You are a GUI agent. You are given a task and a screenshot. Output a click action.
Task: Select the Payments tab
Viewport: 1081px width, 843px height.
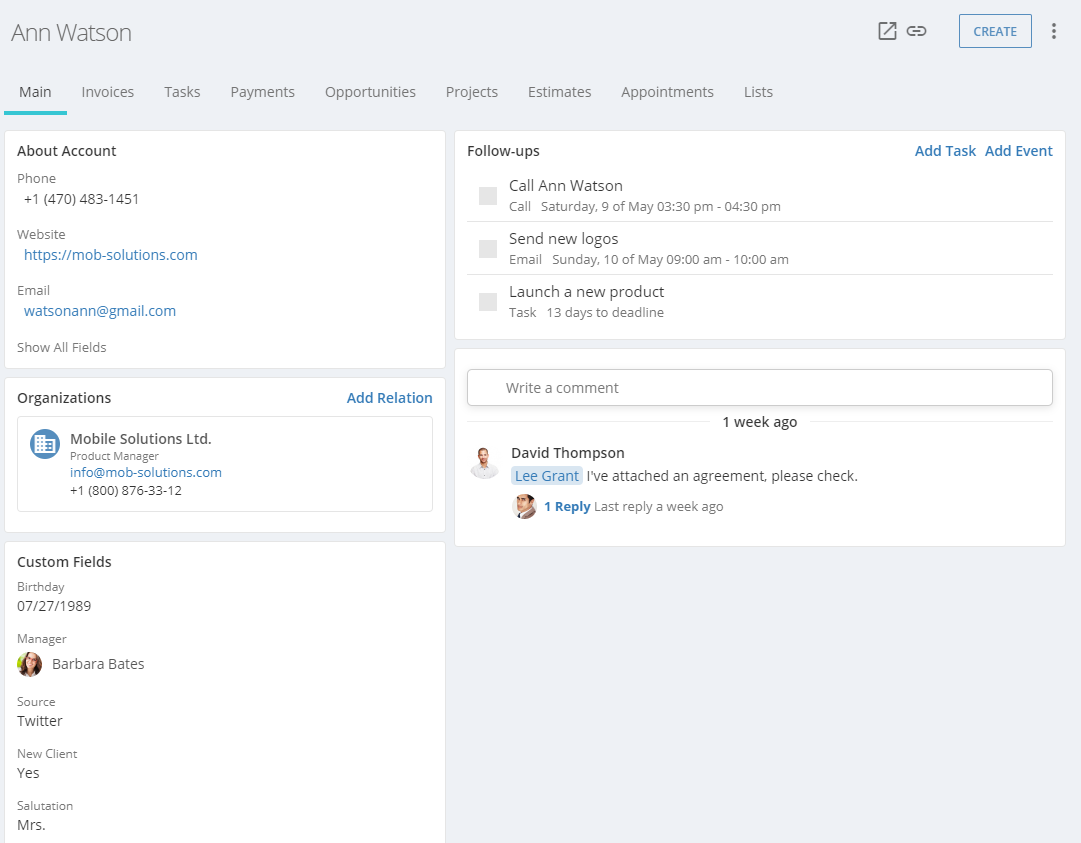point(263,92)
